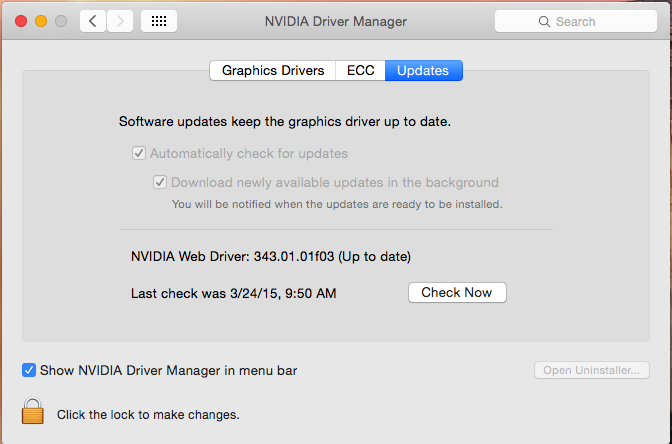
Task: Toggle Automatically check for updates
Action: click(x=139, y=154)
